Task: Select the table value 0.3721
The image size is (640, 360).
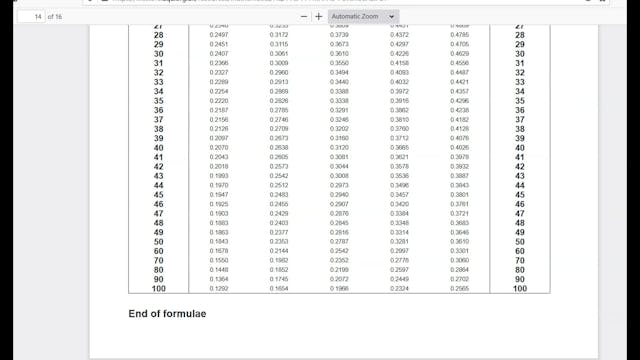Action: click(460, 213)
